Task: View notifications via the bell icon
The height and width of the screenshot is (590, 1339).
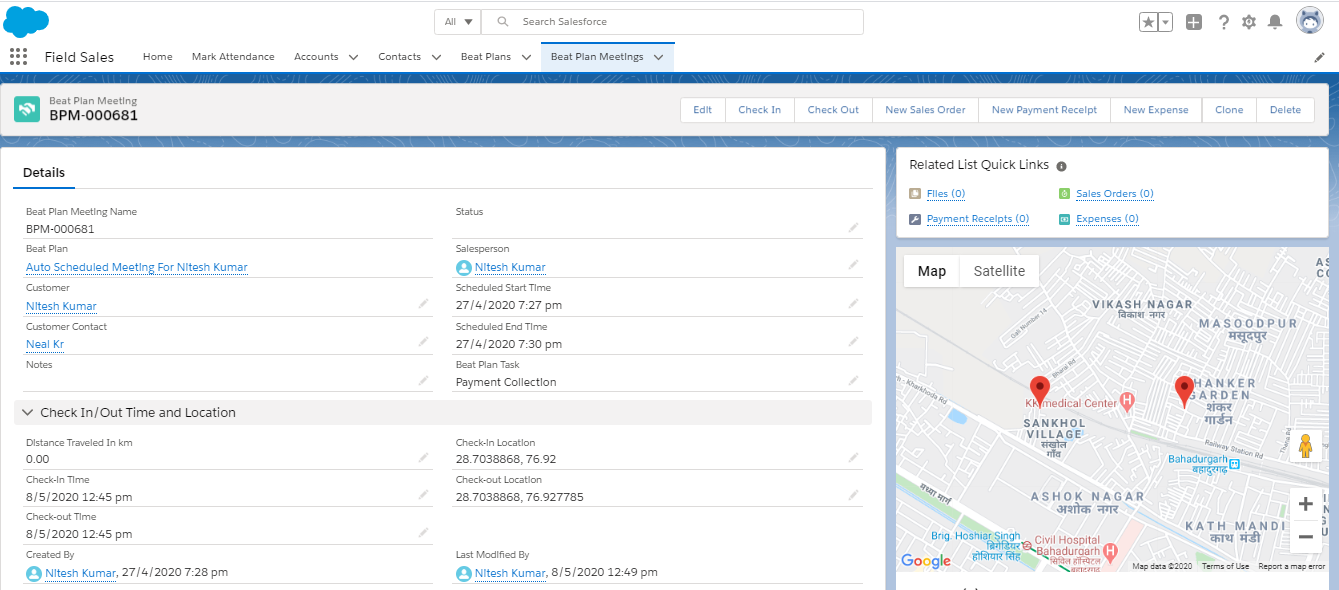Action: click(x=1274, y=21)
